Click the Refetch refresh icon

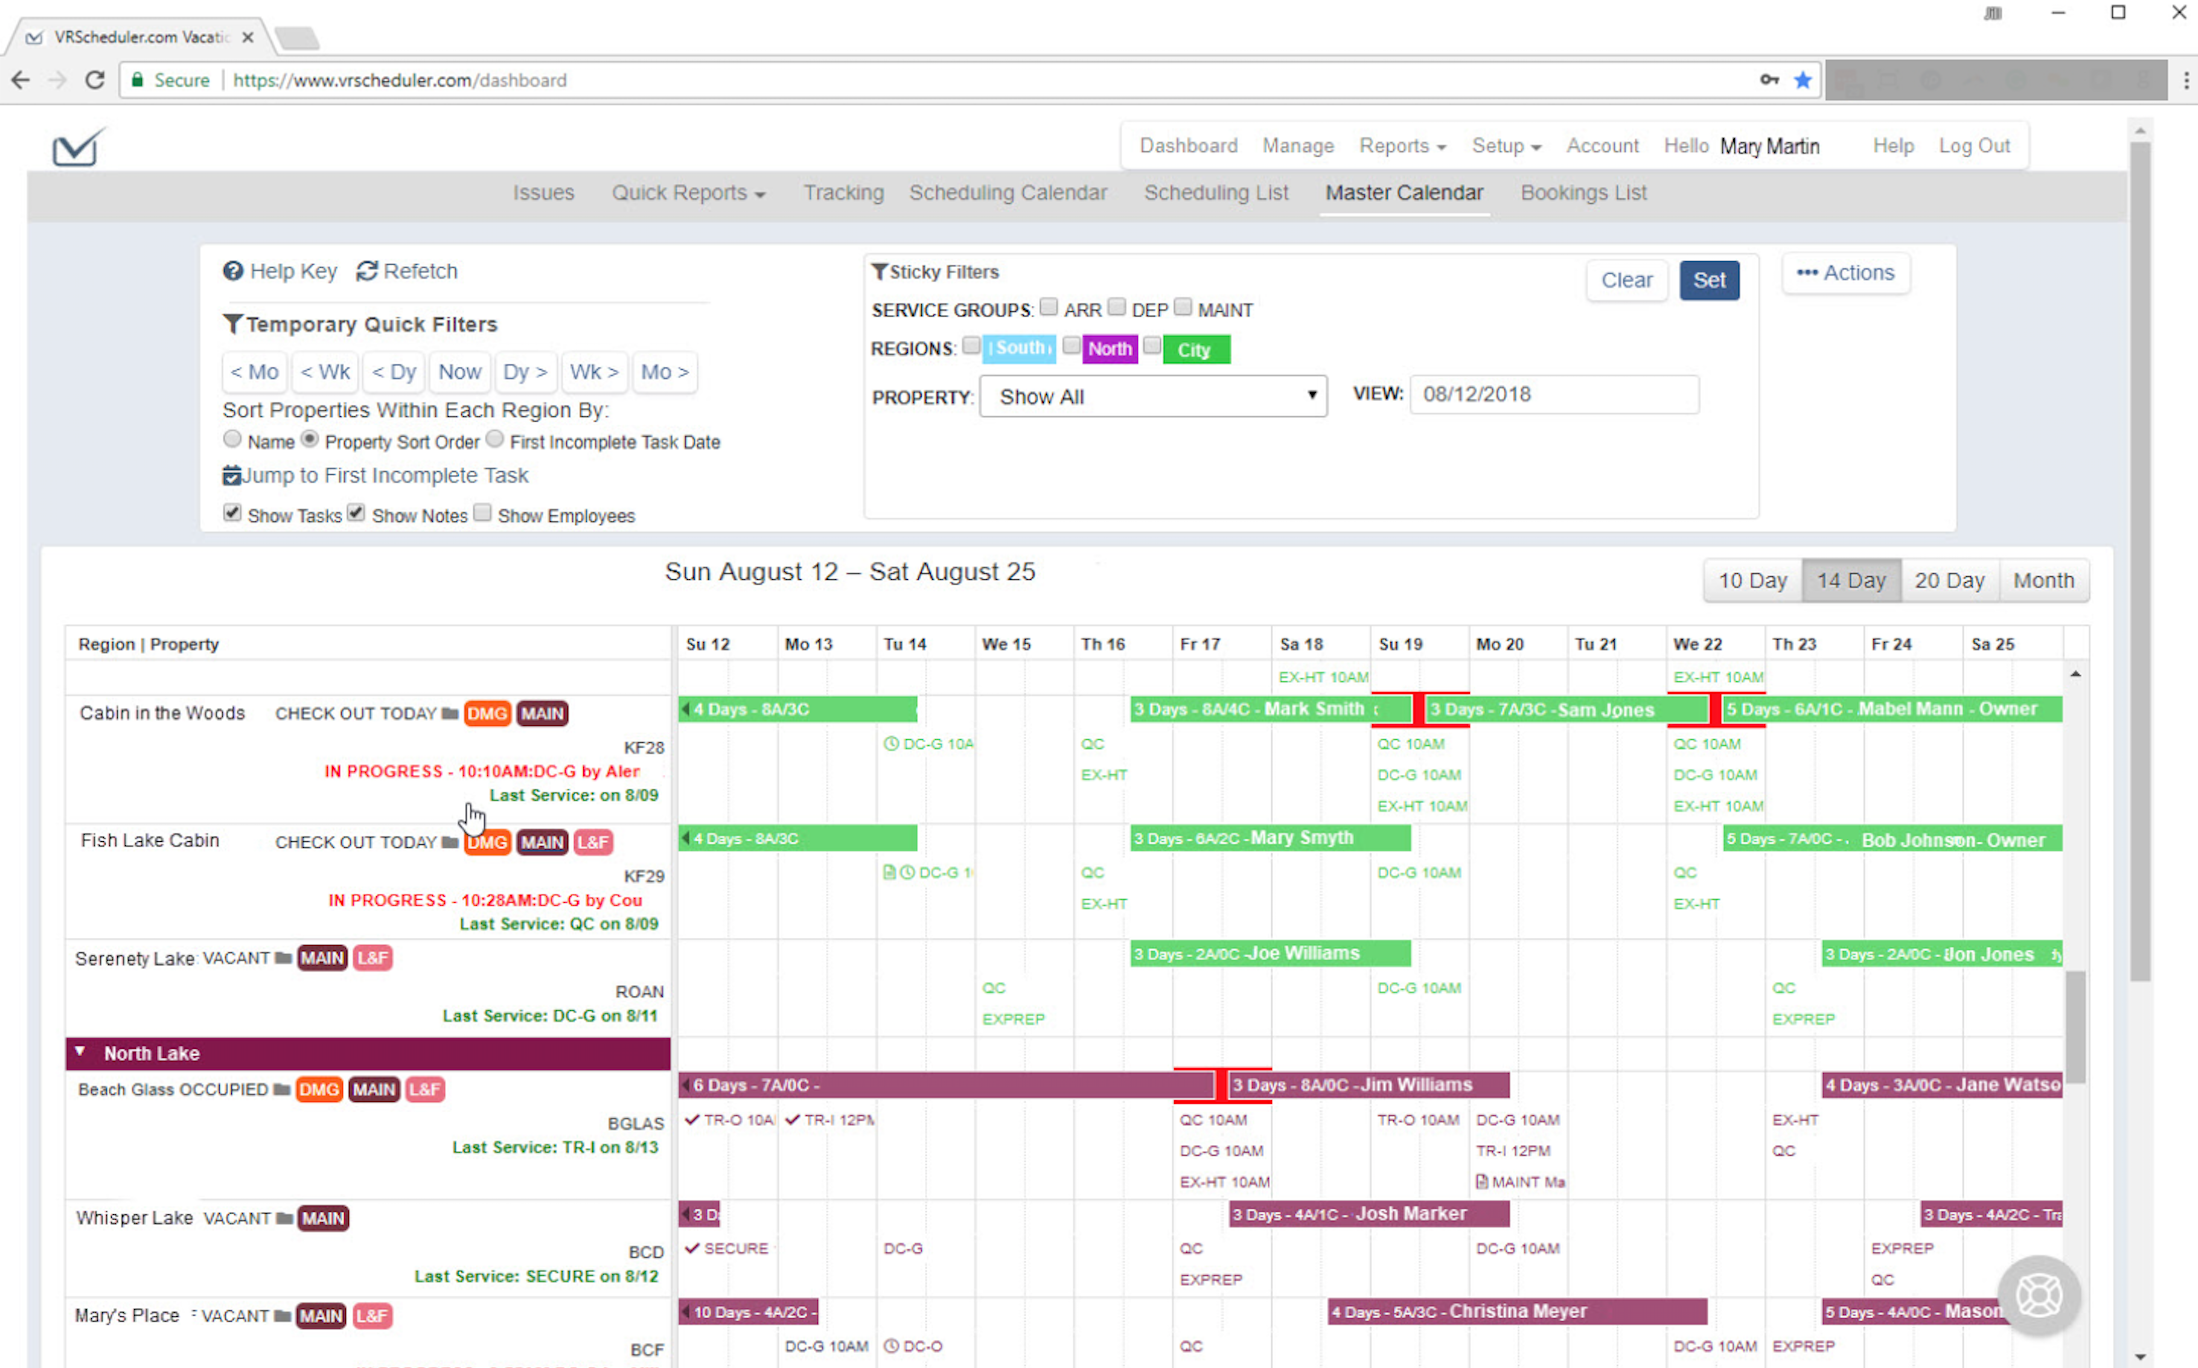click(367, 271)
